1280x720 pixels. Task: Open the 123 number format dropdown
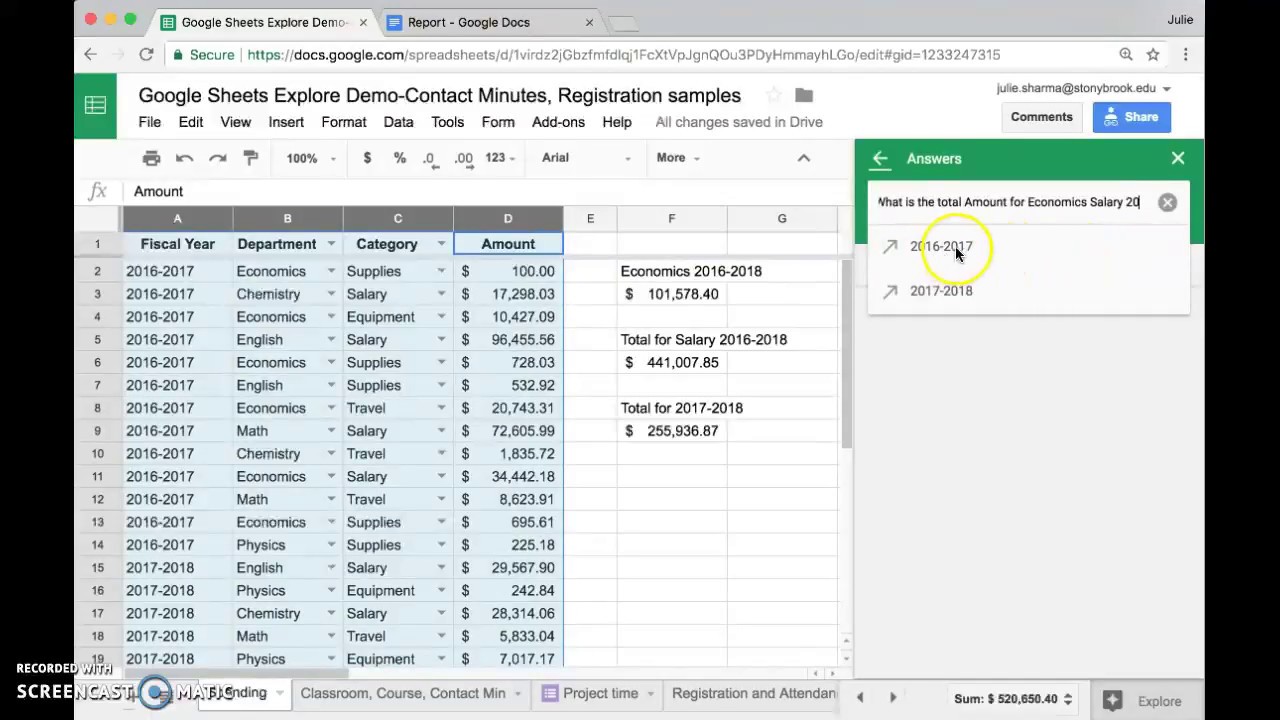[x=500, y=158]
